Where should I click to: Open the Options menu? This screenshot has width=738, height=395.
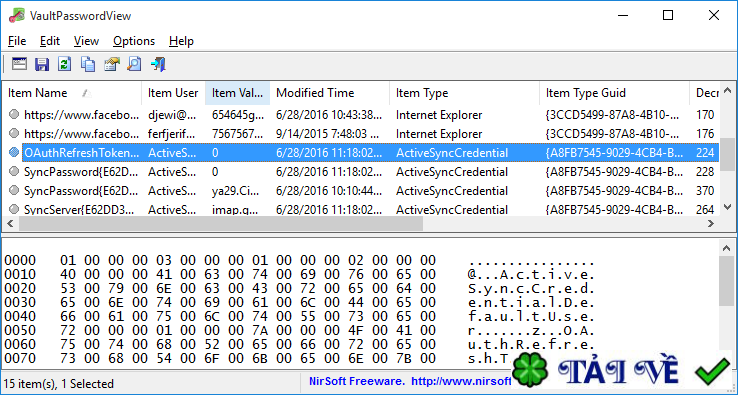point(134,41)
